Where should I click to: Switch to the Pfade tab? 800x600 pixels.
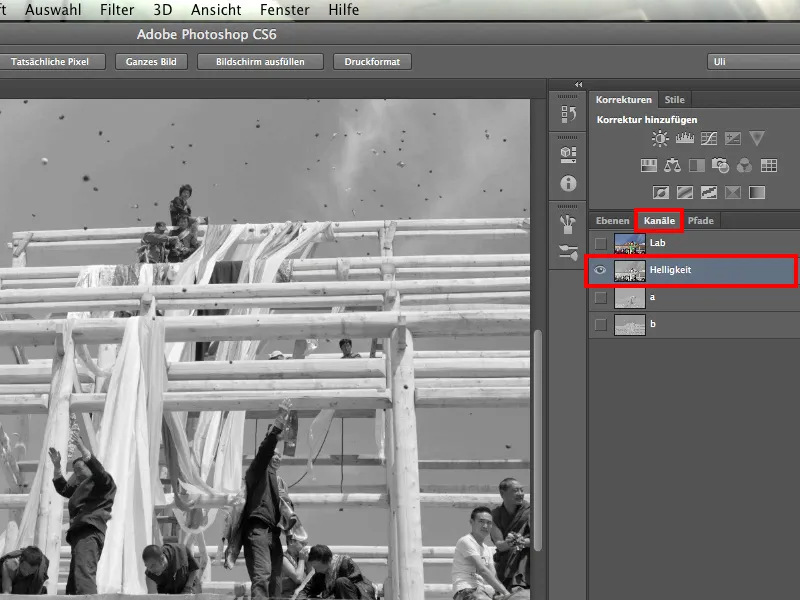coord(701,220)
